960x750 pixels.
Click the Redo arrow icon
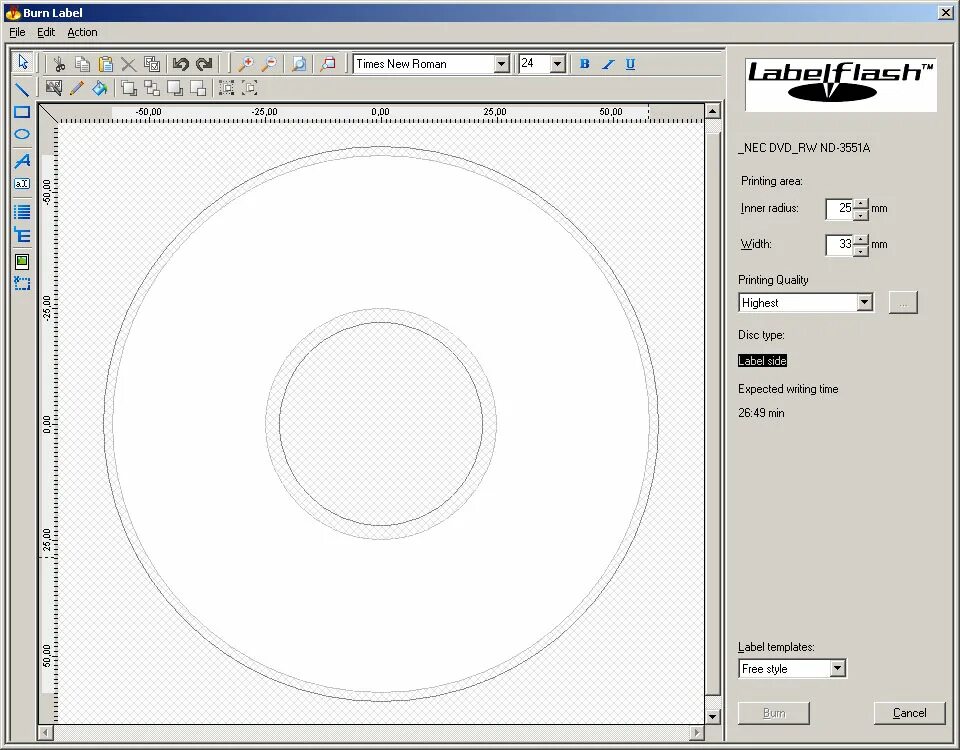[x=204, y=64]
